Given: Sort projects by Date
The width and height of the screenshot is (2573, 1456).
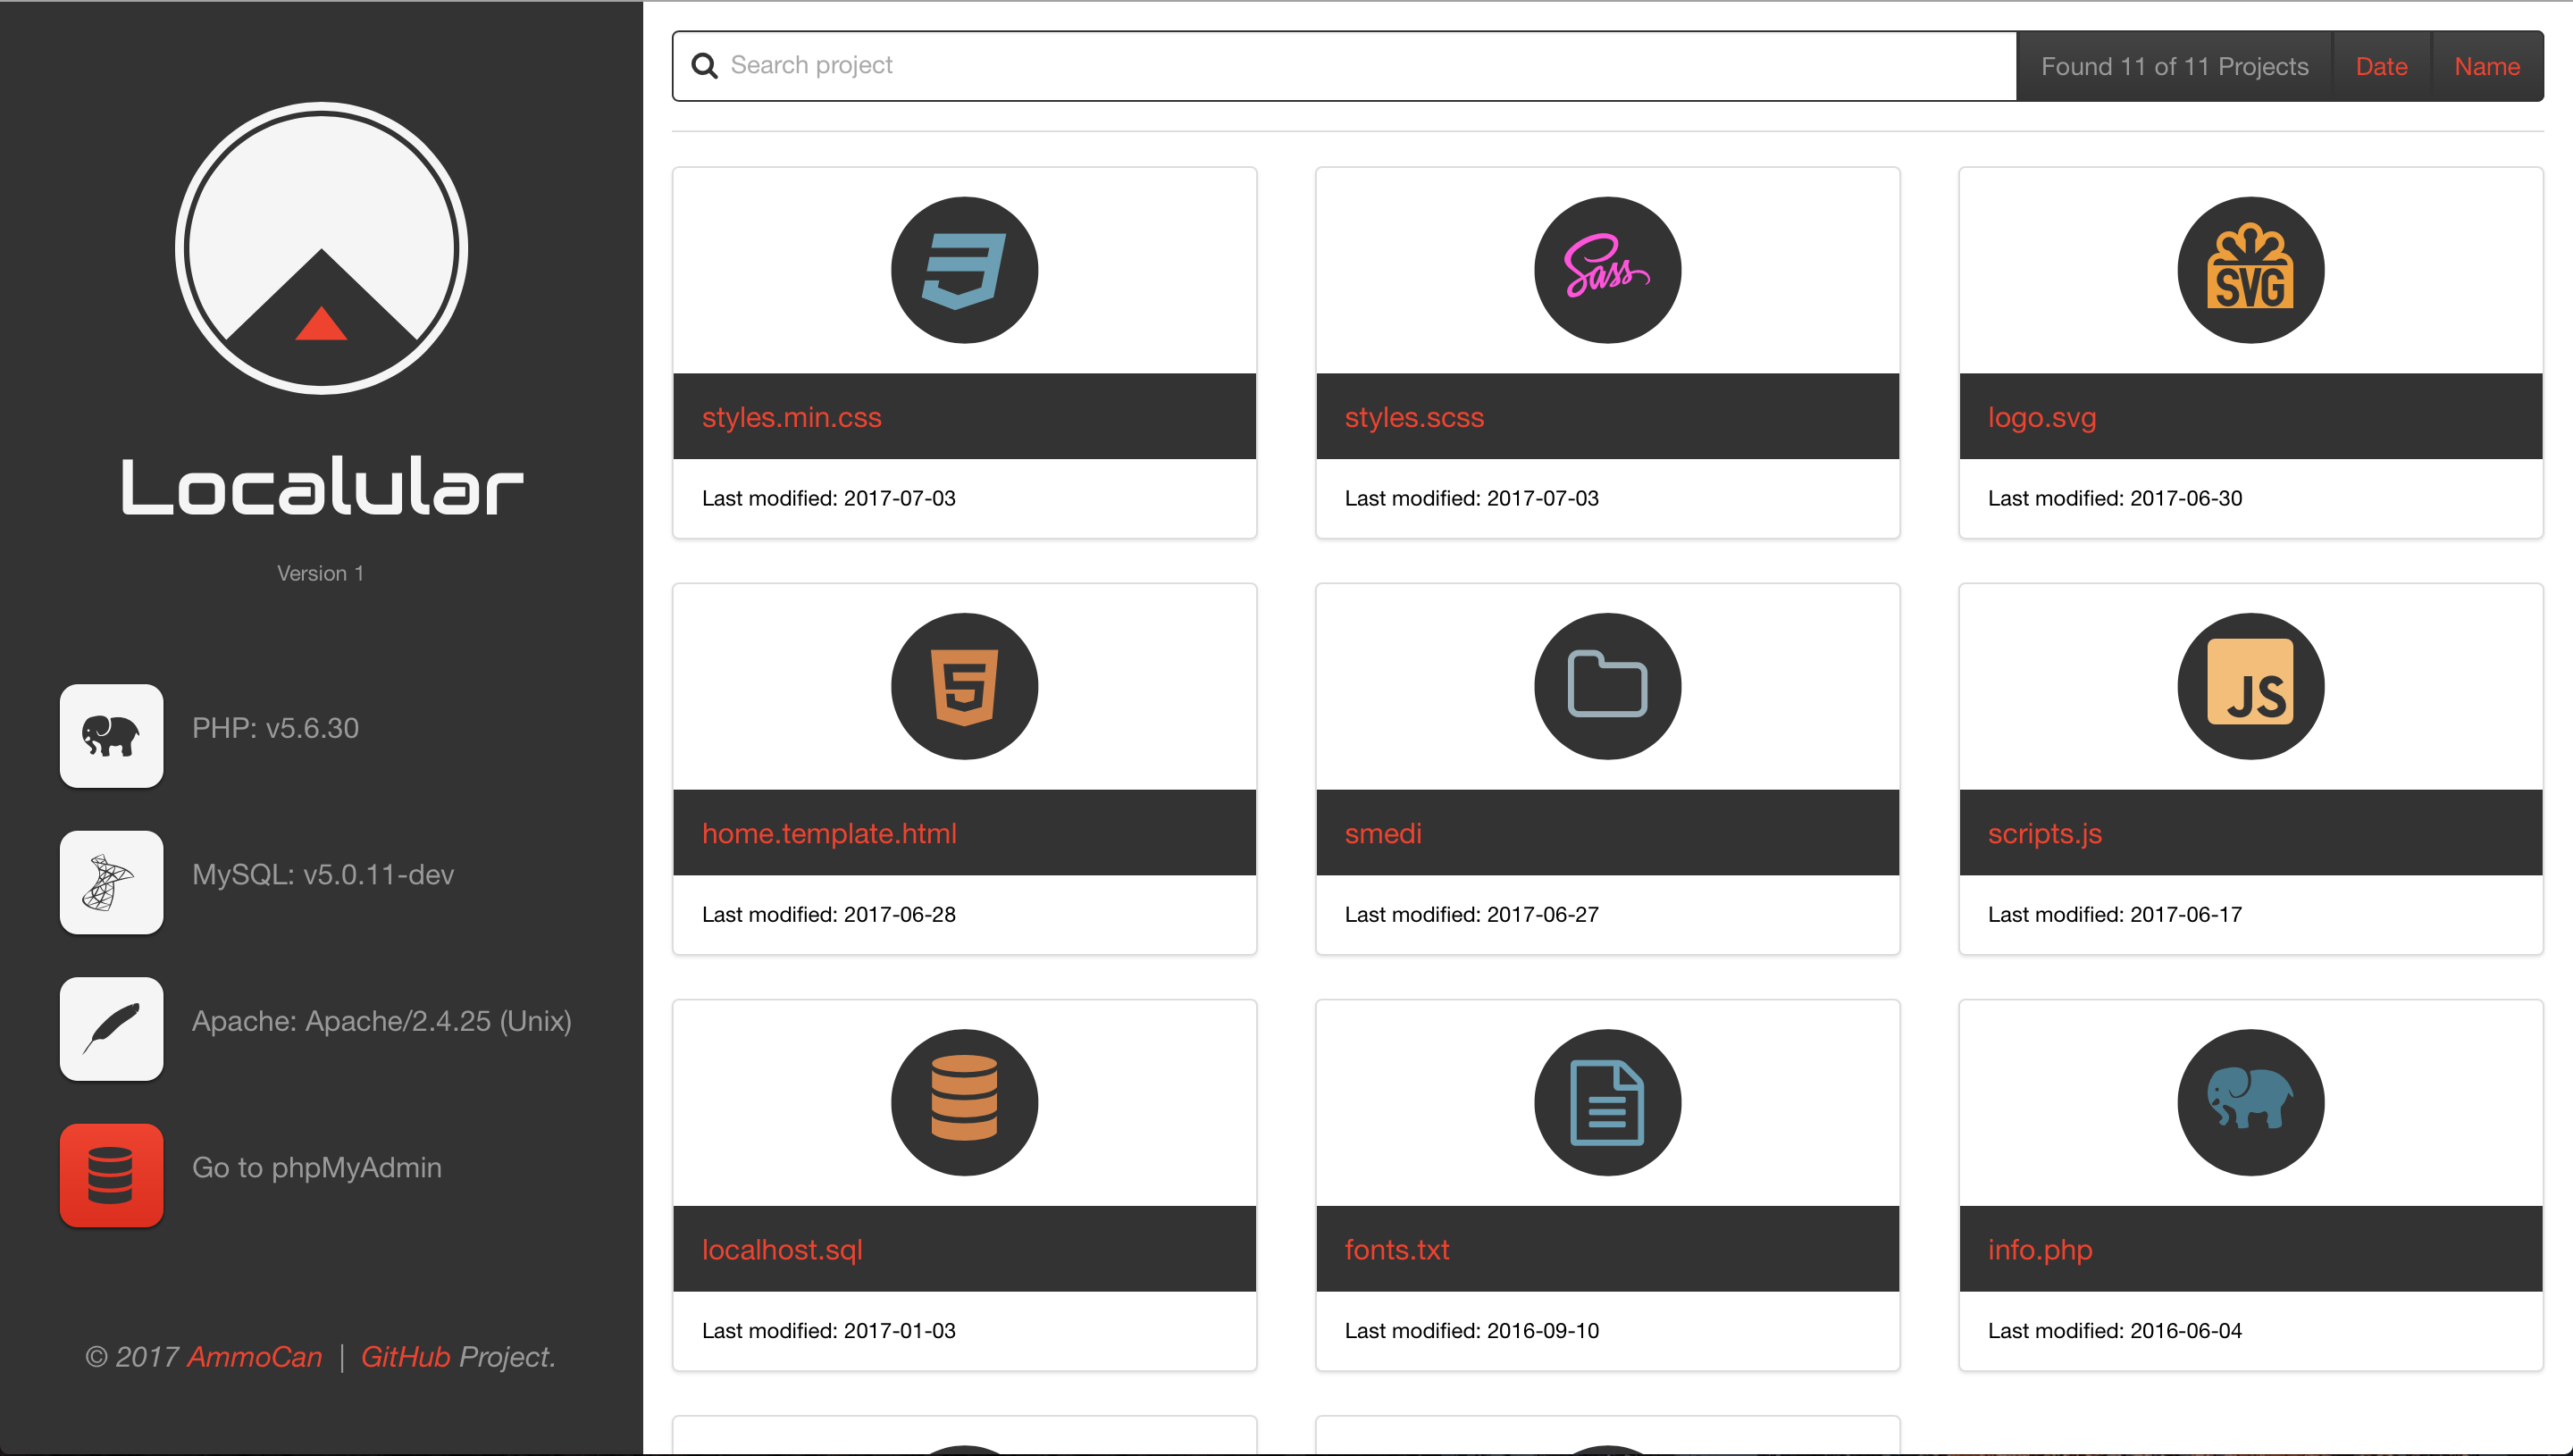Looking at the screenshot, I should pyautogui.click(x=2381, y=66).
